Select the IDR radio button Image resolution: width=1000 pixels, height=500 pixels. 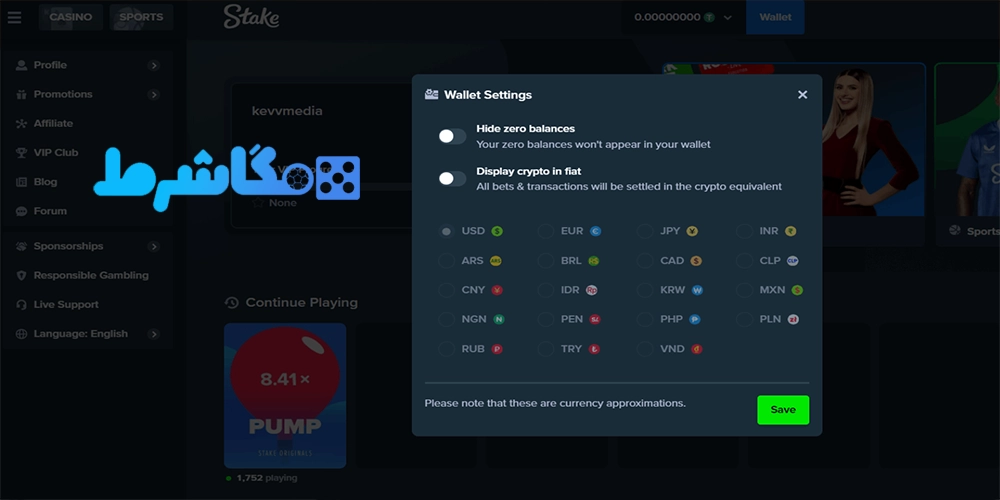tap(545, 290)
